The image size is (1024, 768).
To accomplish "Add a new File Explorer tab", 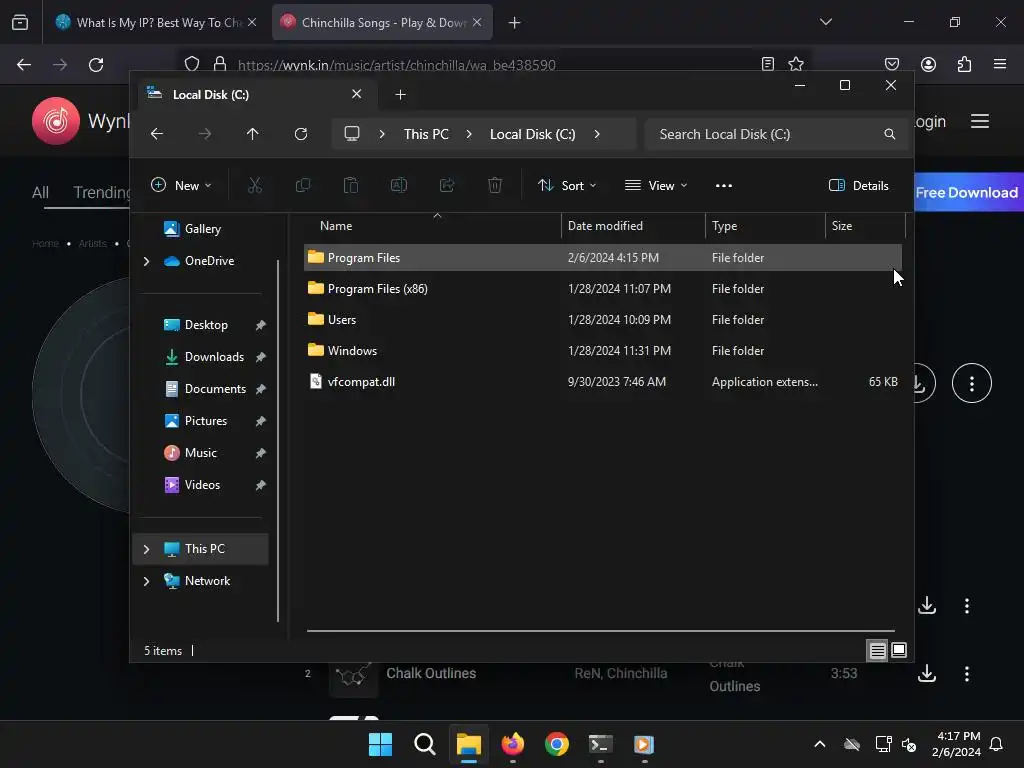I will 400,95.
